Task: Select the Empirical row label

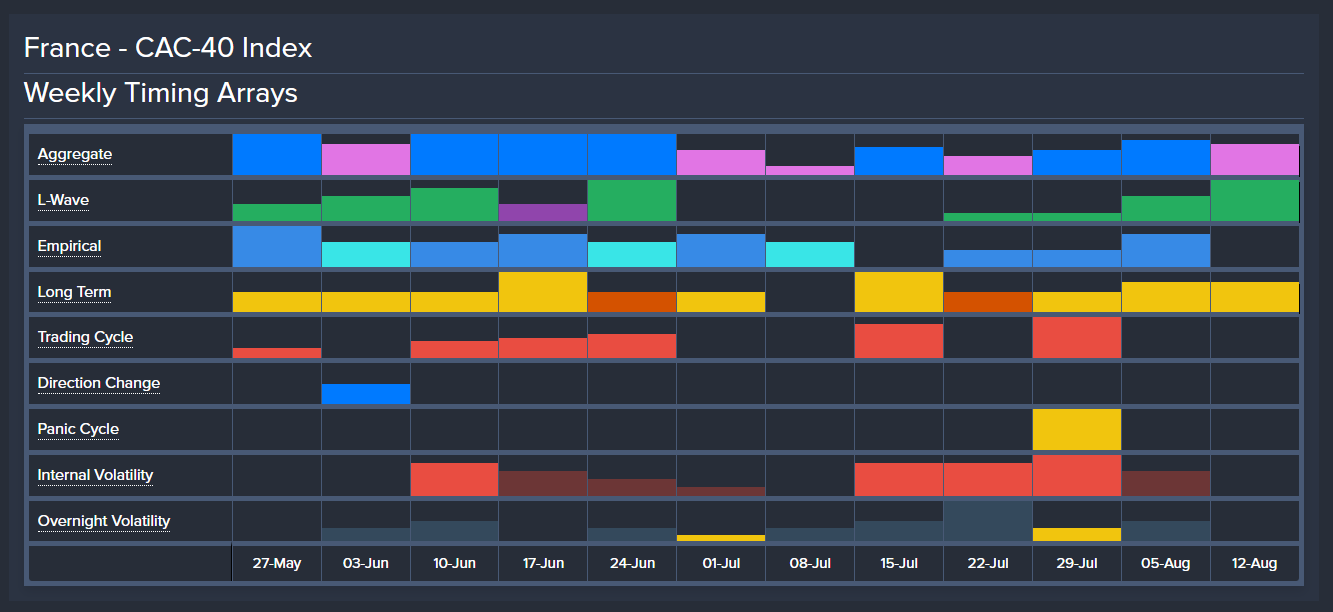Action: point(70,246)
